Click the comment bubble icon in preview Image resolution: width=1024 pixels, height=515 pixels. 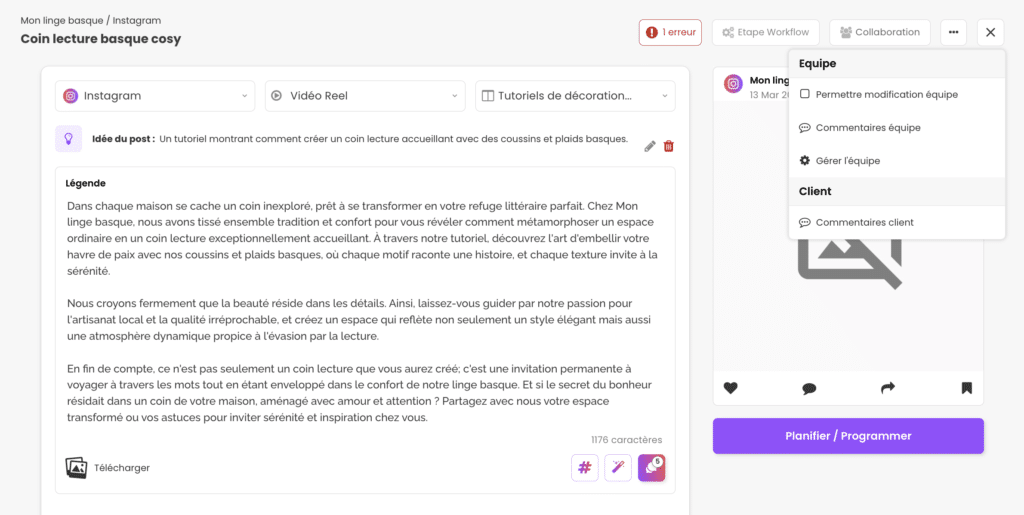point(809,388)
